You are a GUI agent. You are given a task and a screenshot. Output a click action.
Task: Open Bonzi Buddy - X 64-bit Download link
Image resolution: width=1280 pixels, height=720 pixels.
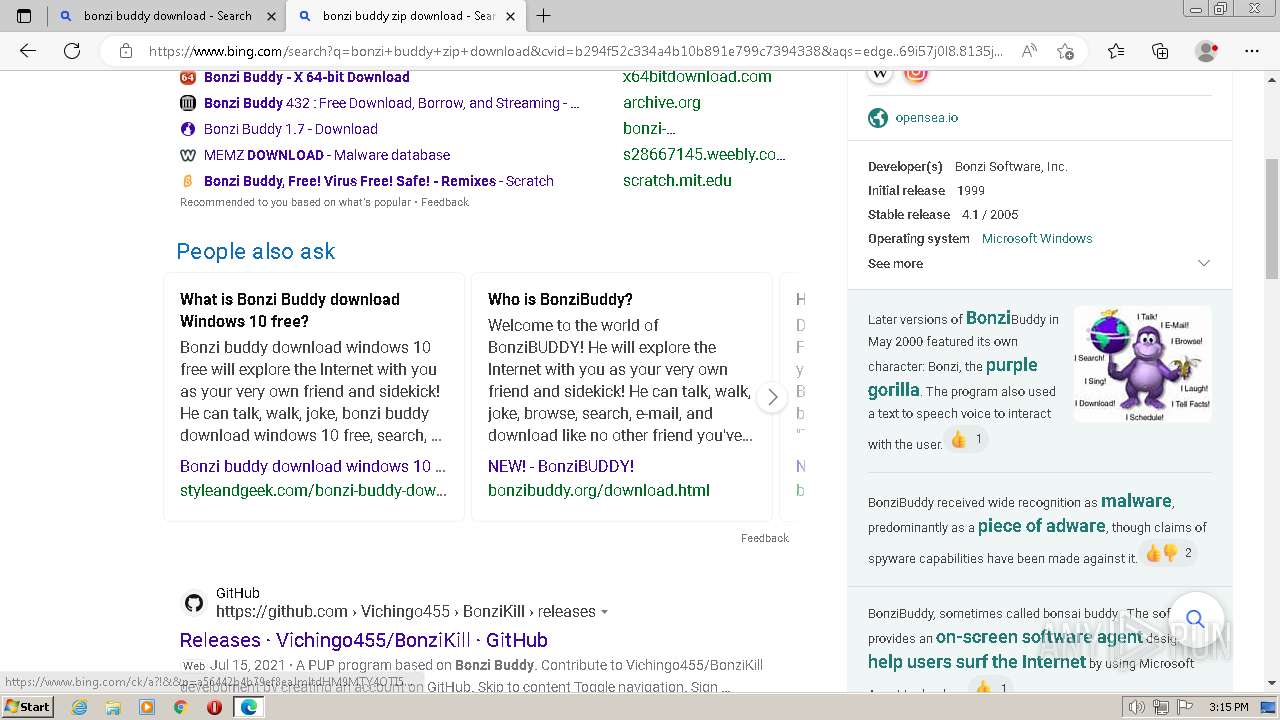[x=306, y=77]
